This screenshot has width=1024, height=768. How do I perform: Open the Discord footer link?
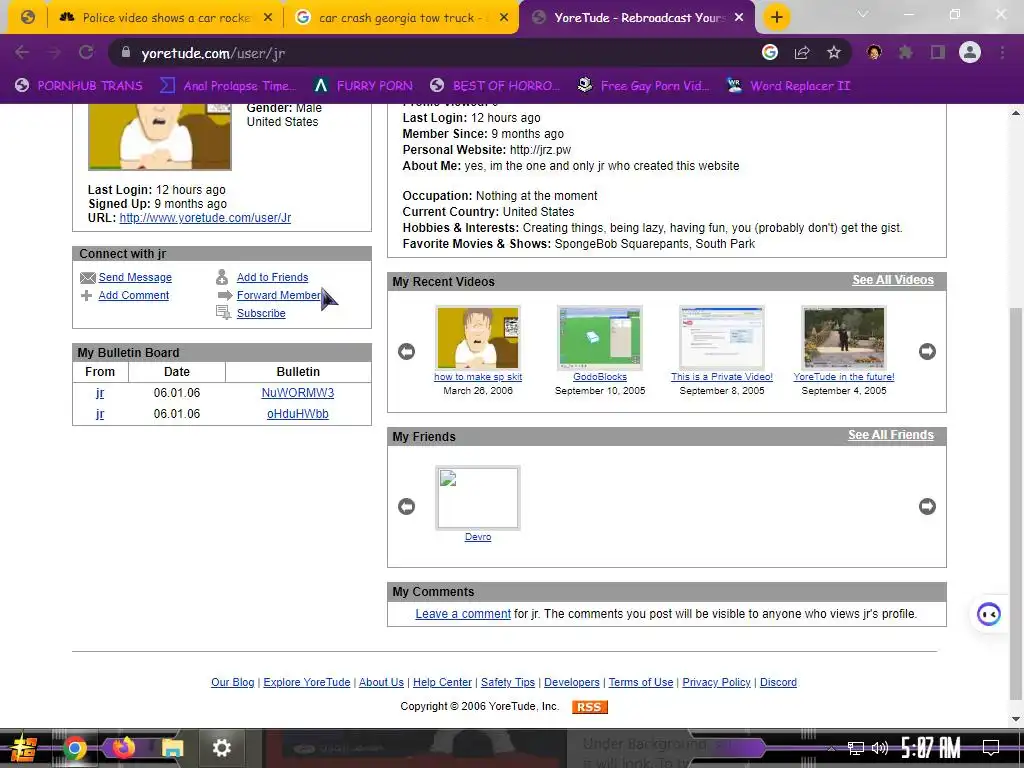coord(778,682)
